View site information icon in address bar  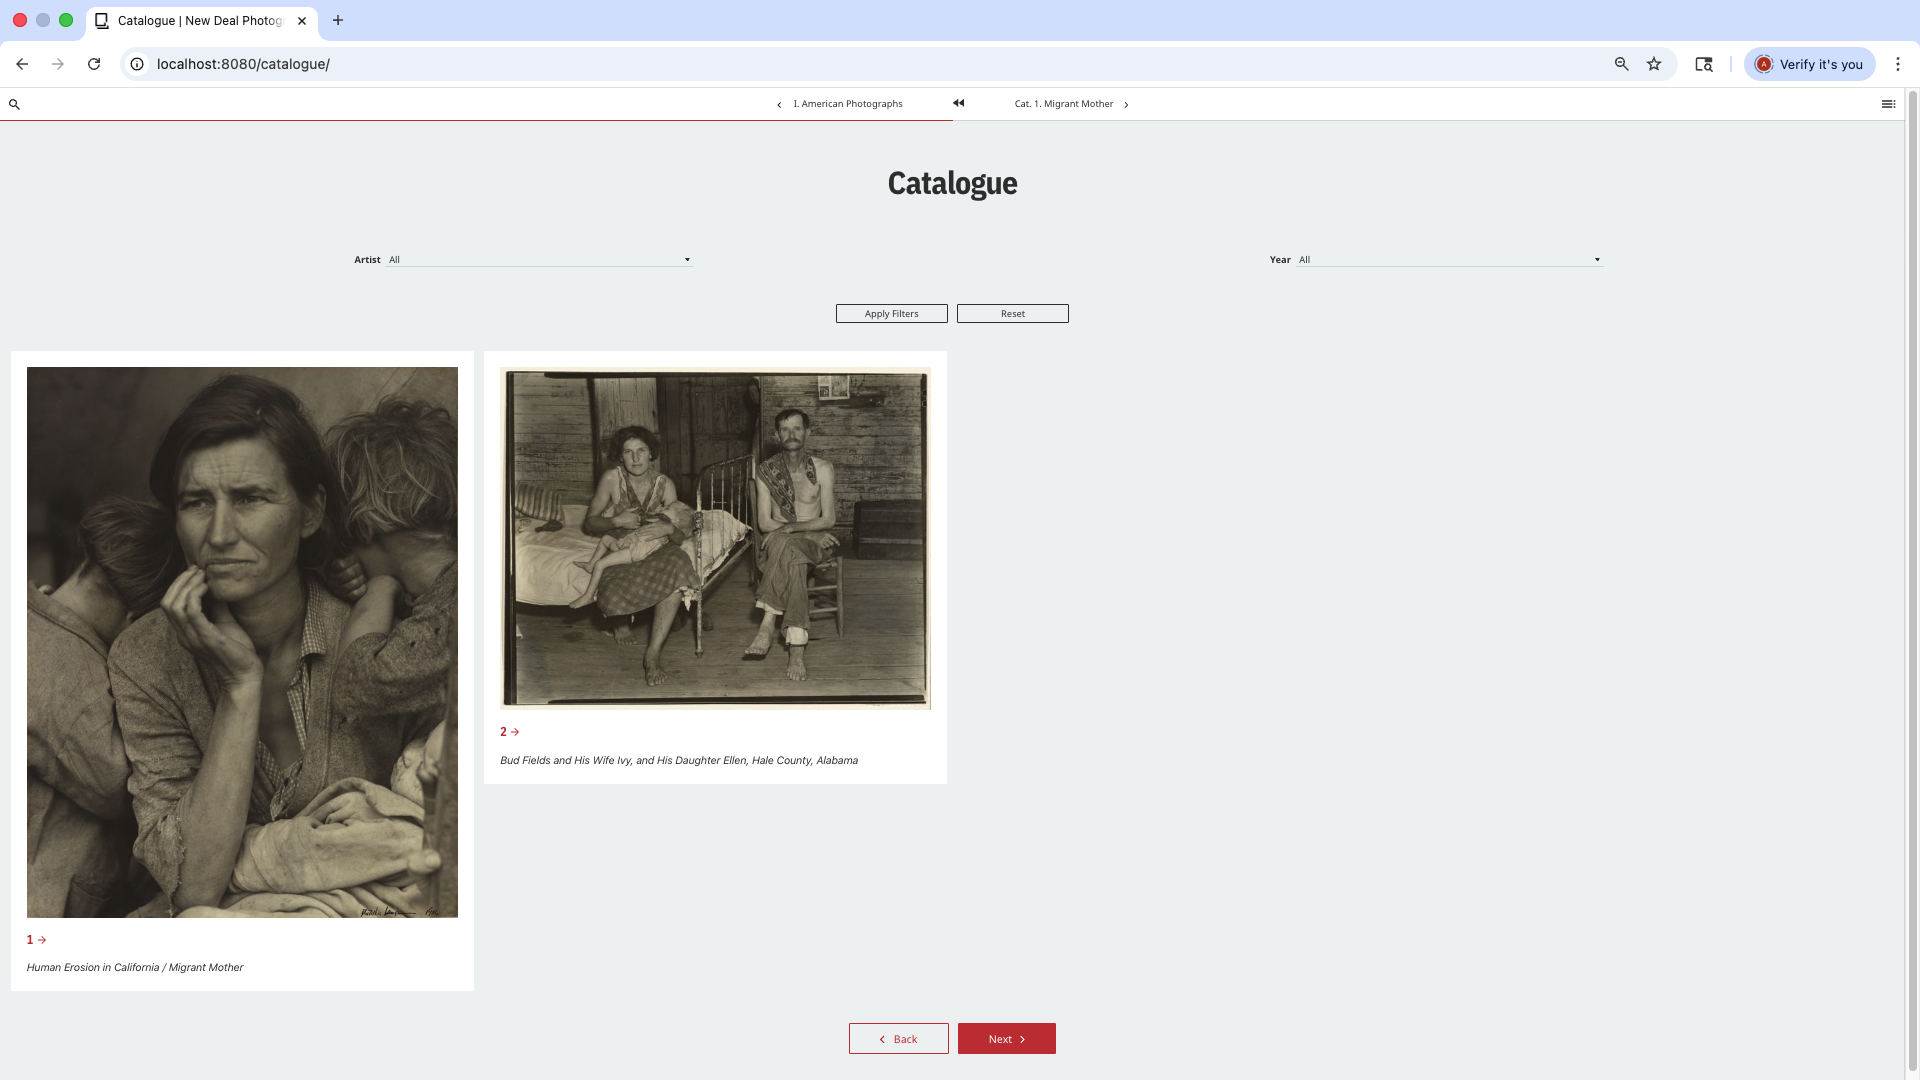tap(137, 64)
